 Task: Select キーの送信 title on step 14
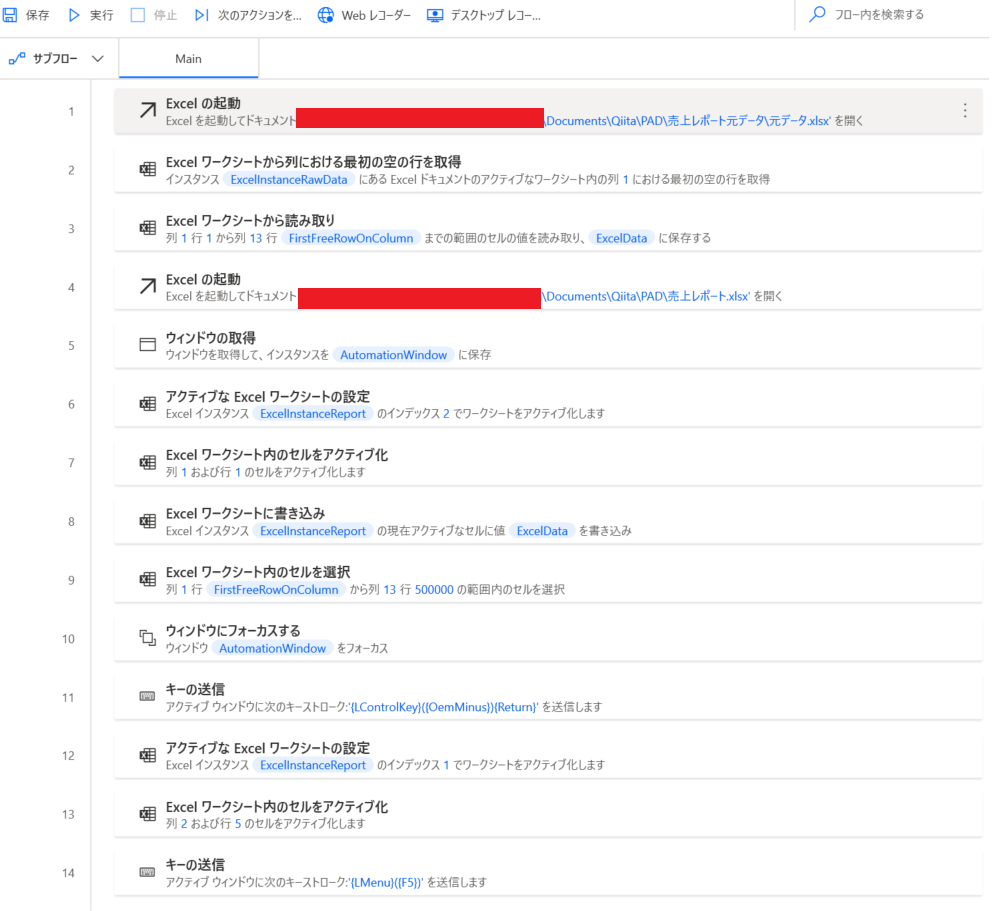195,864
